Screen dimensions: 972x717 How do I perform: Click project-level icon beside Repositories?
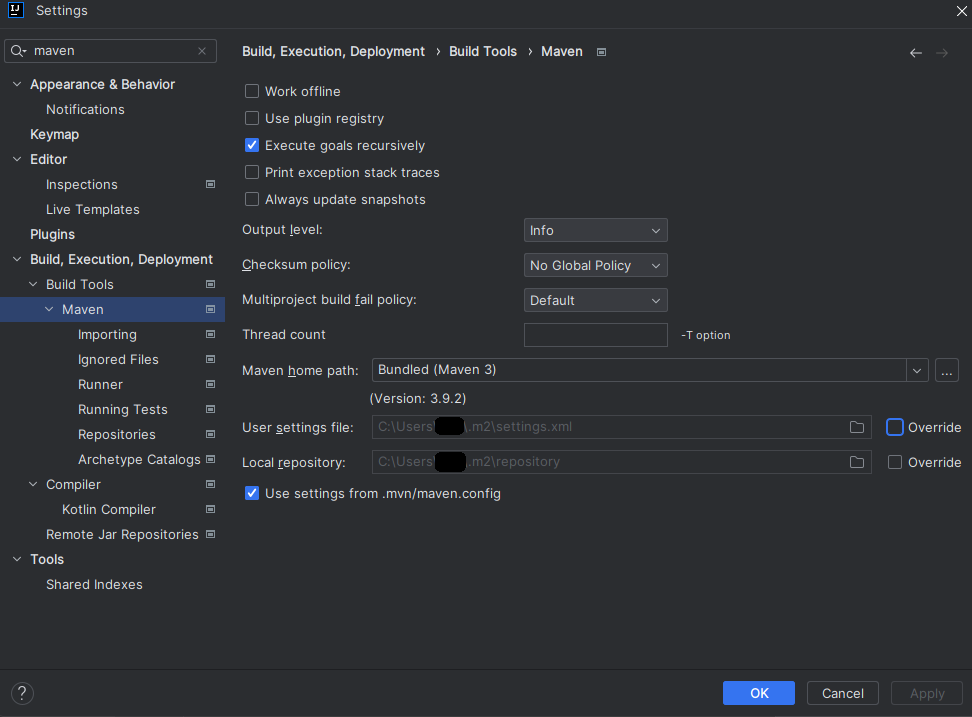coord(211,434)
